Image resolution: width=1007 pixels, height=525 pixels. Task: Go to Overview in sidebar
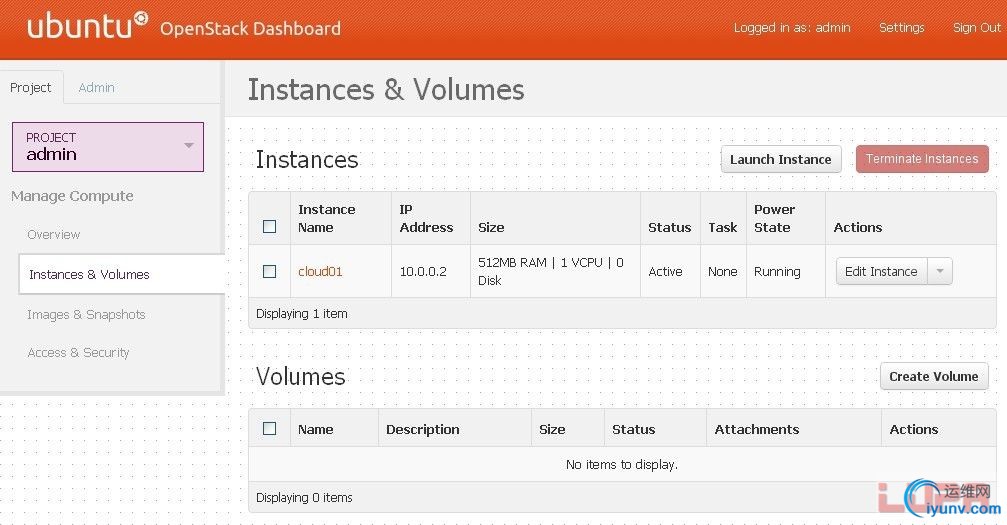pos(54,235)
